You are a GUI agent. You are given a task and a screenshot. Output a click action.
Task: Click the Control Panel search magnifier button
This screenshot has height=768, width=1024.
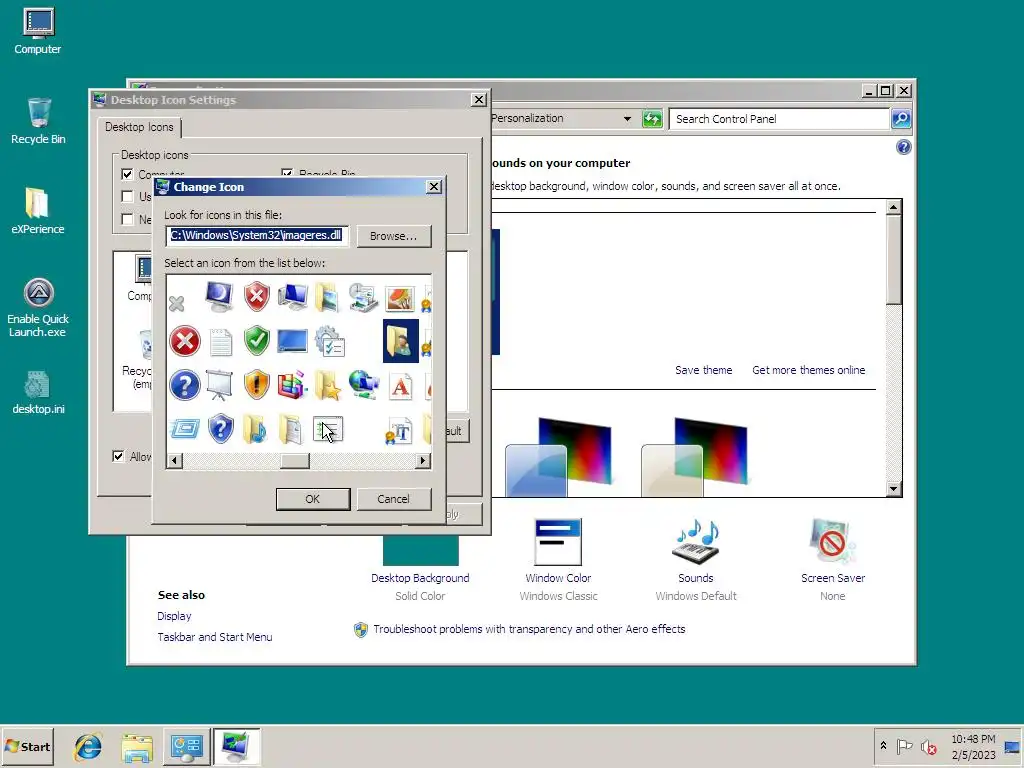point(901,119)
